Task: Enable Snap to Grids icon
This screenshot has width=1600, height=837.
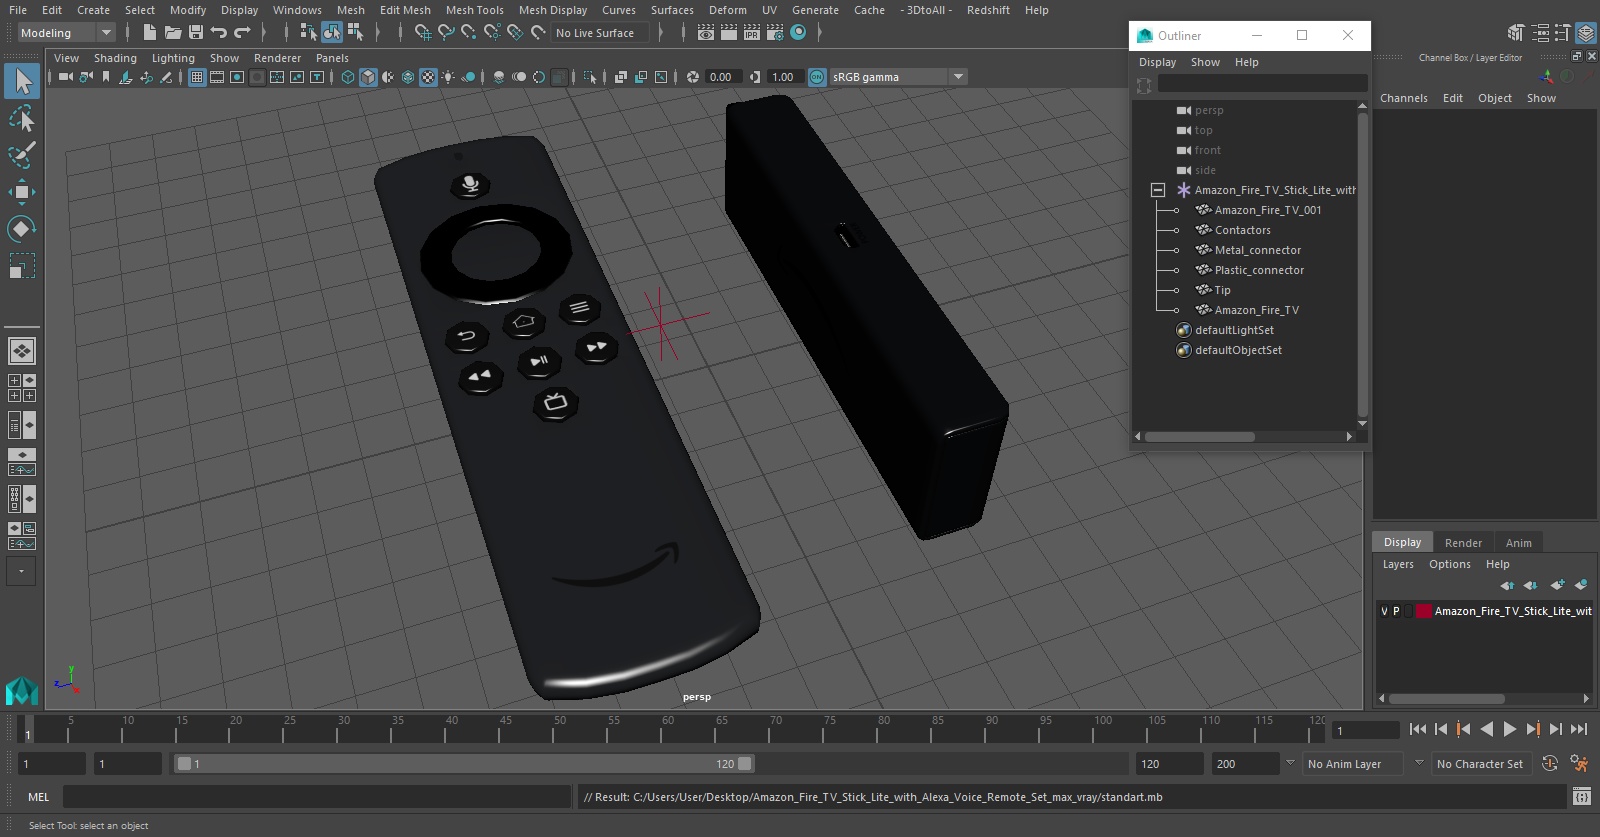Action: (x=423, y=33)
